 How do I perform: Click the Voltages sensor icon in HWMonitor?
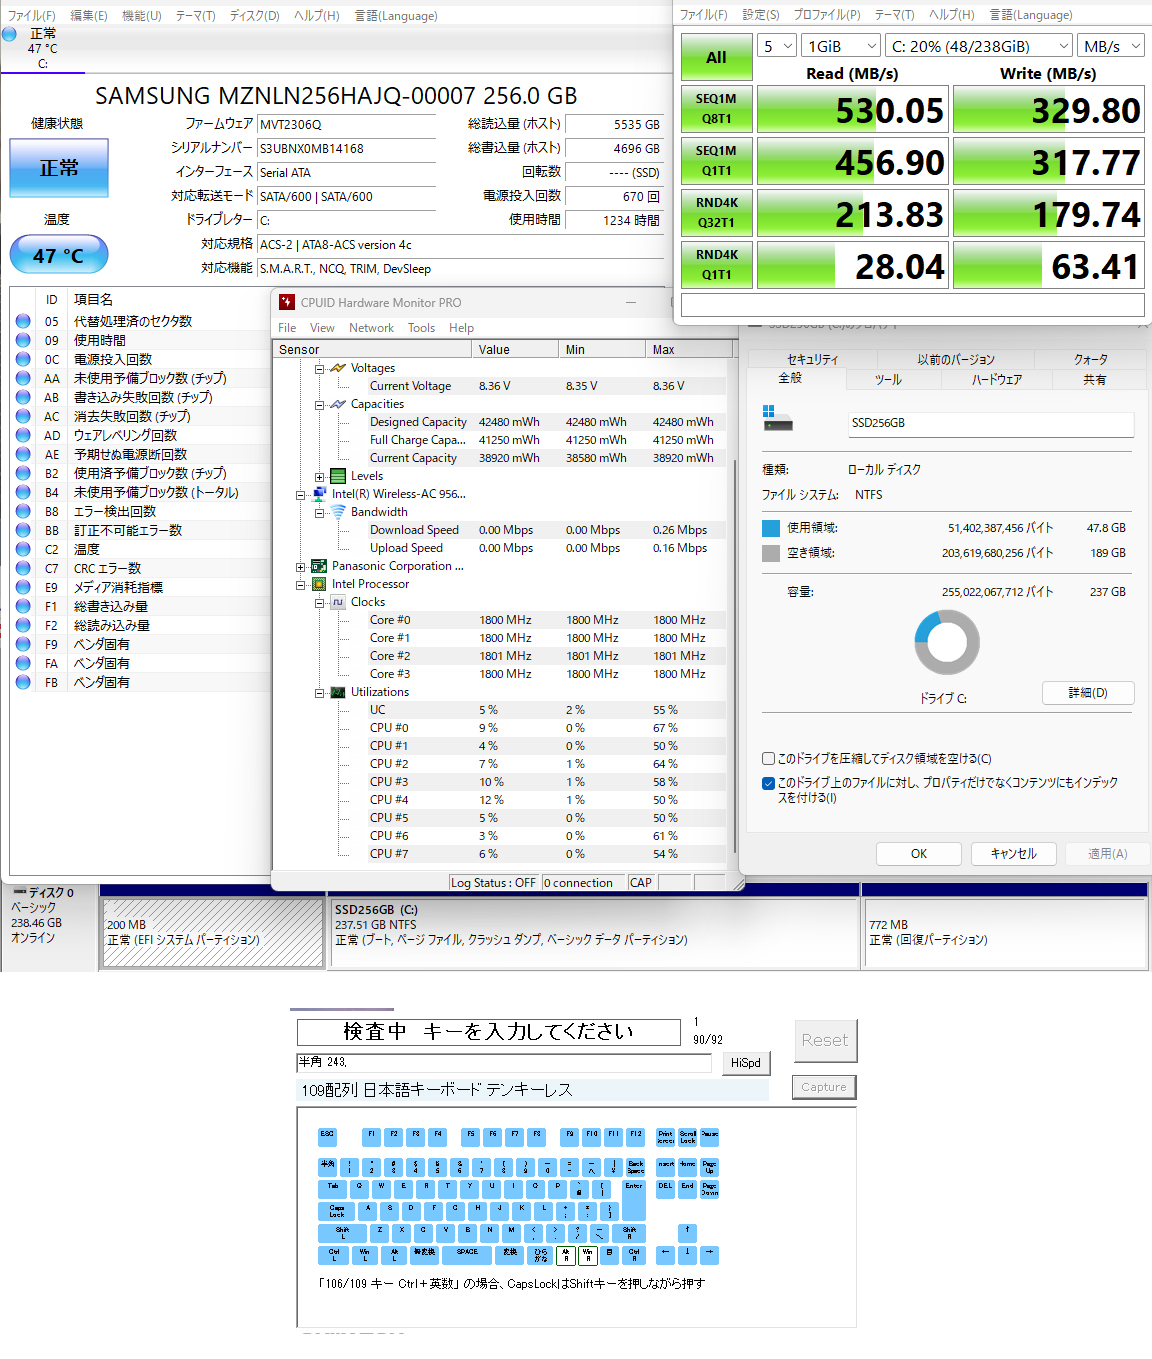click(x=338, y=368)
